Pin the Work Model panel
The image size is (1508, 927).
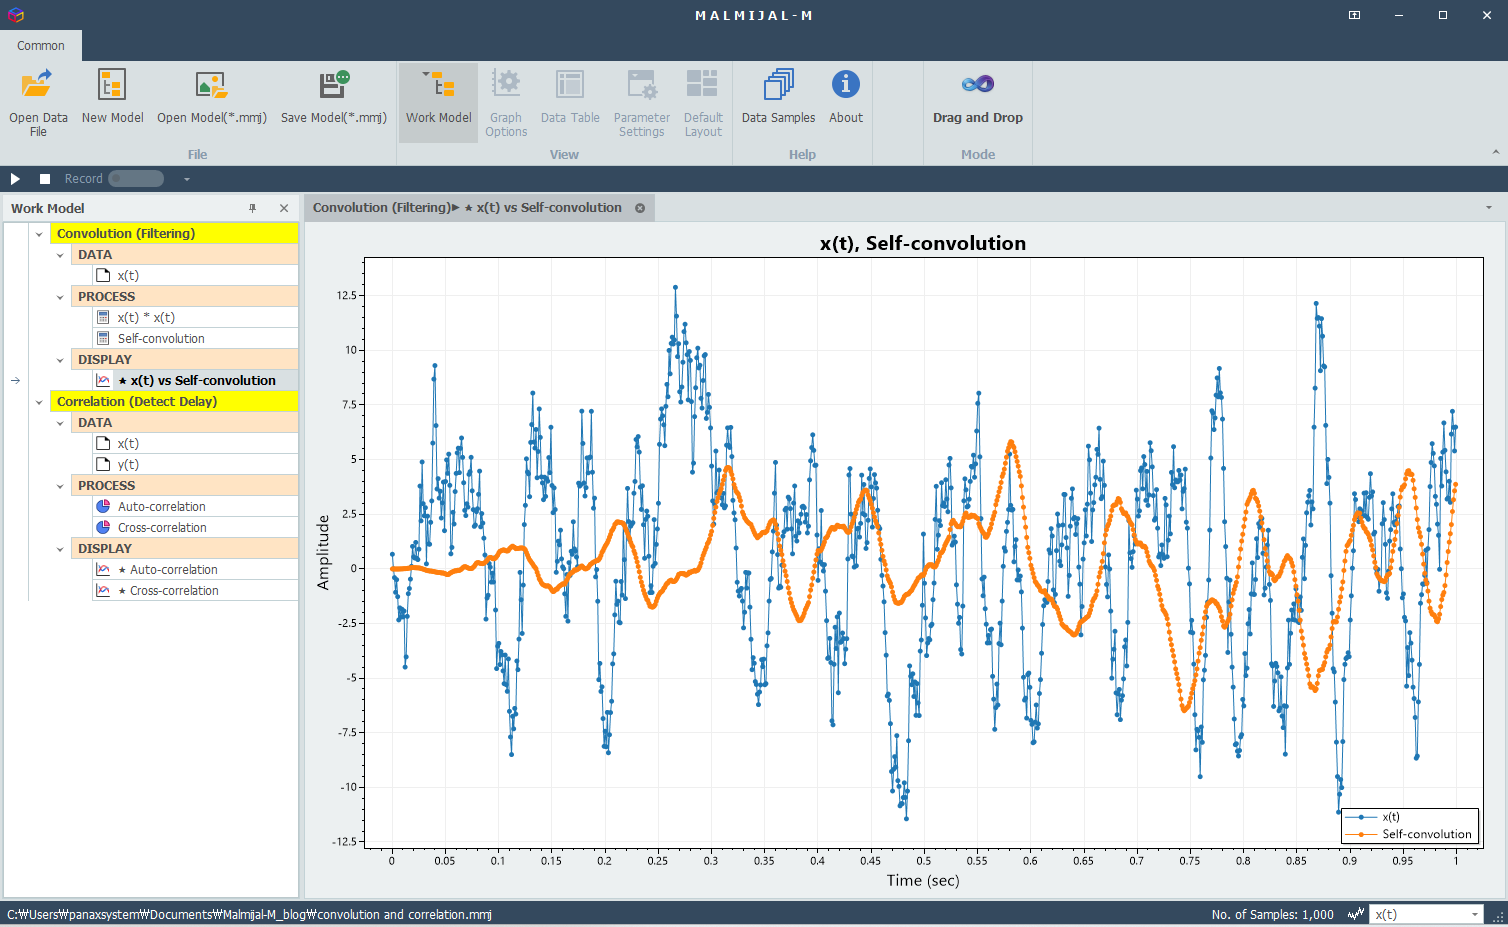(x=252, y=208)
